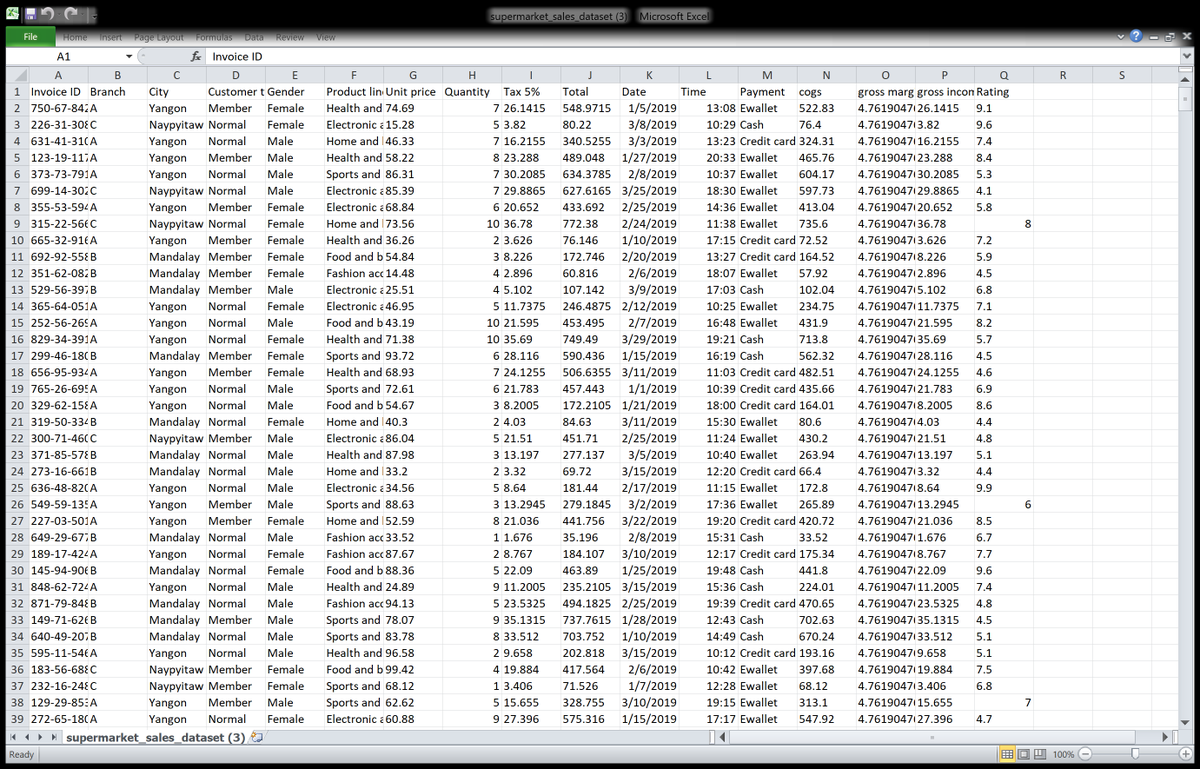Click the 100% zoom level button

coord(1063,754)
